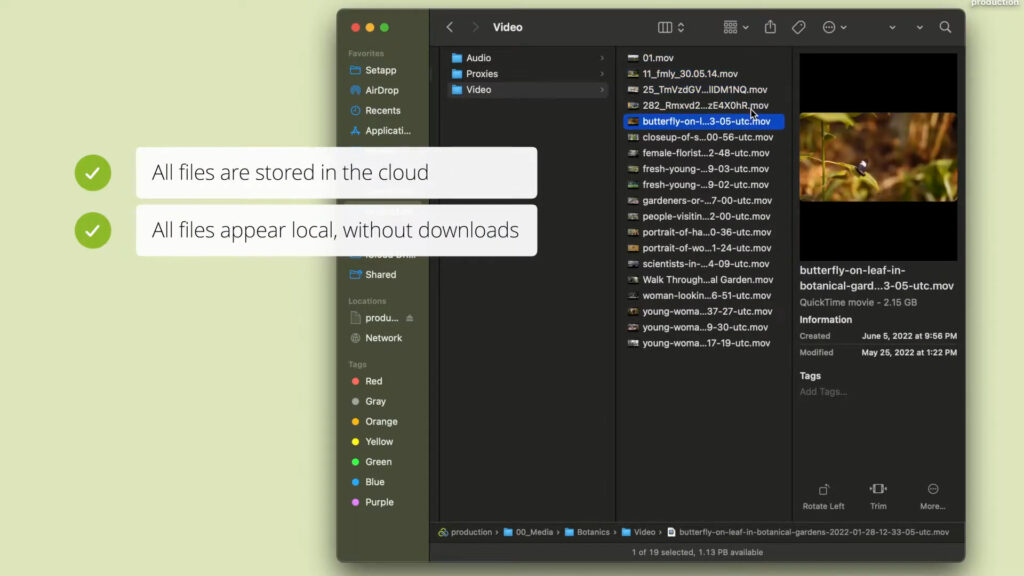
Task: Select the Network location in sidebar
Action: point(383,338)
